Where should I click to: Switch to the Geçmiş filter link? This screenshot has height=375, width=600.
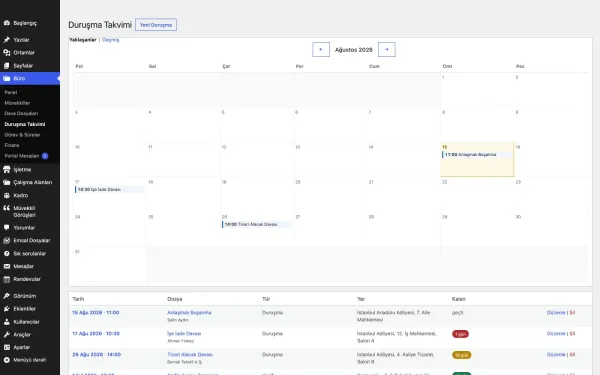click(x=111, y=40)
